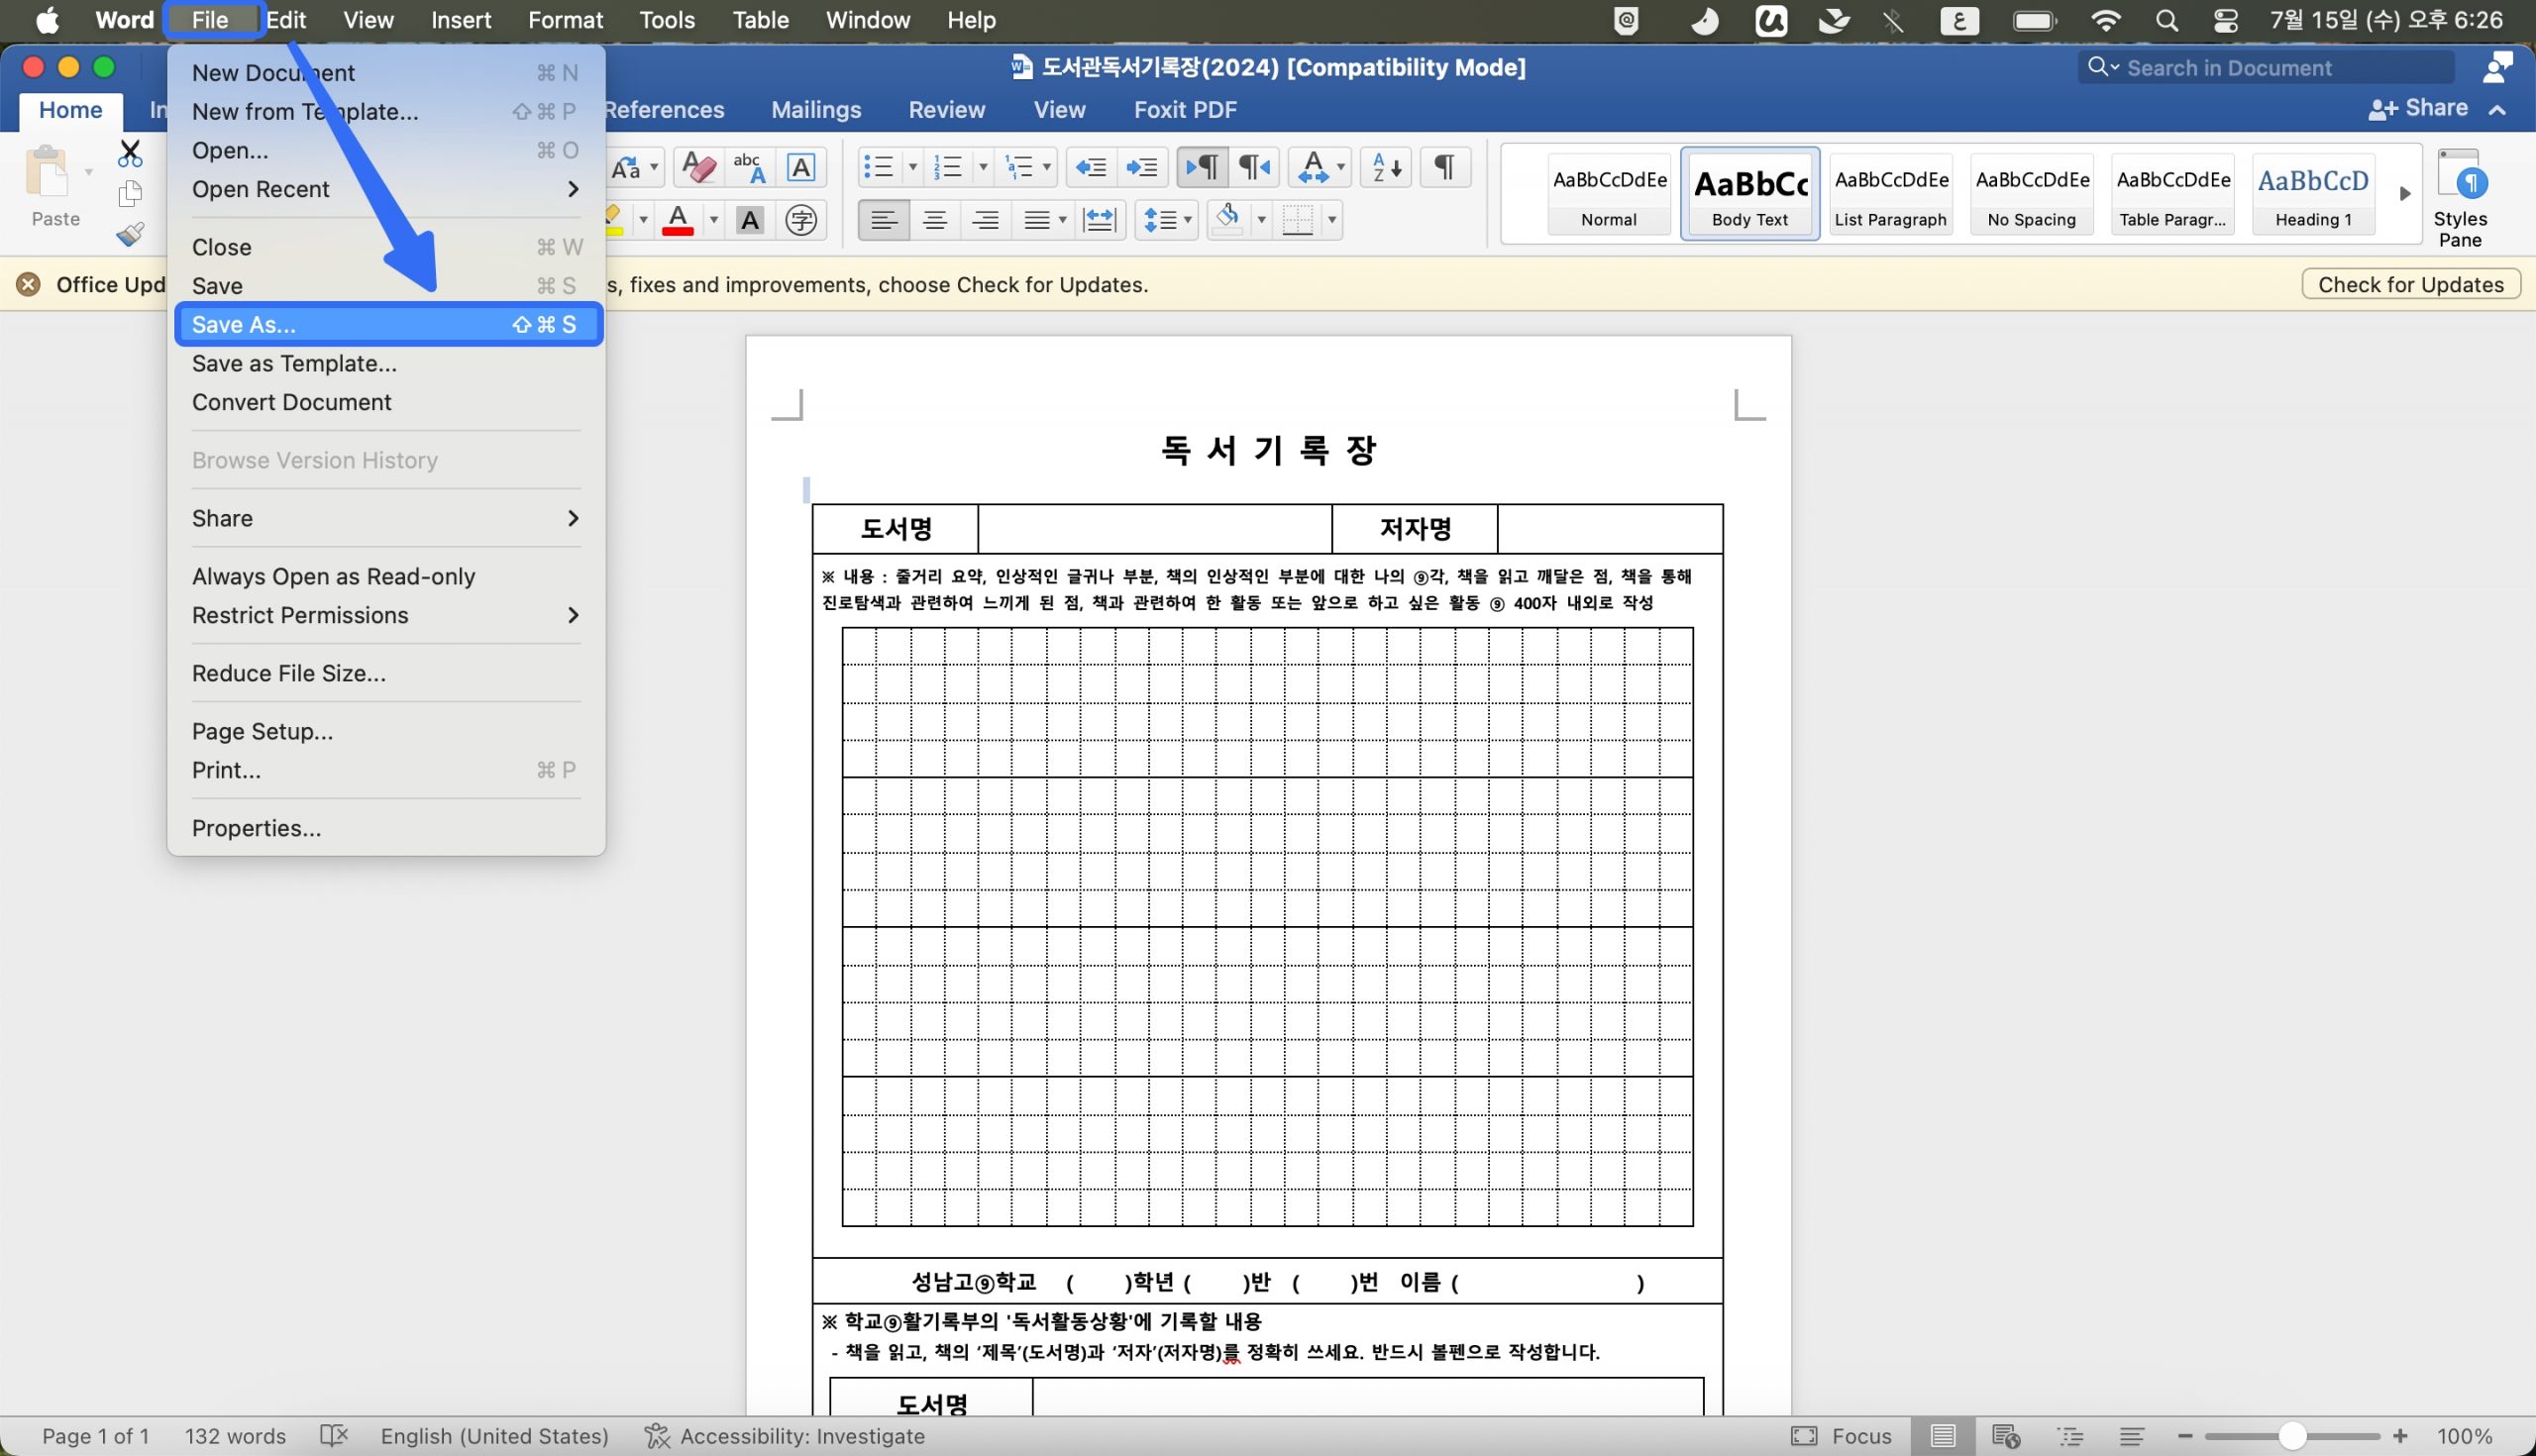Click the Center text alignment icon

click(935, 220)
